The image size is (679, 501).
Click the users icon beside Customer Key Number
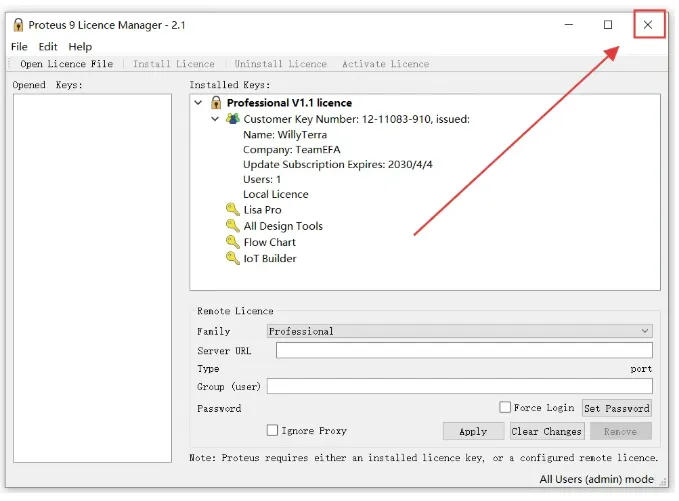tap(233, 118)
